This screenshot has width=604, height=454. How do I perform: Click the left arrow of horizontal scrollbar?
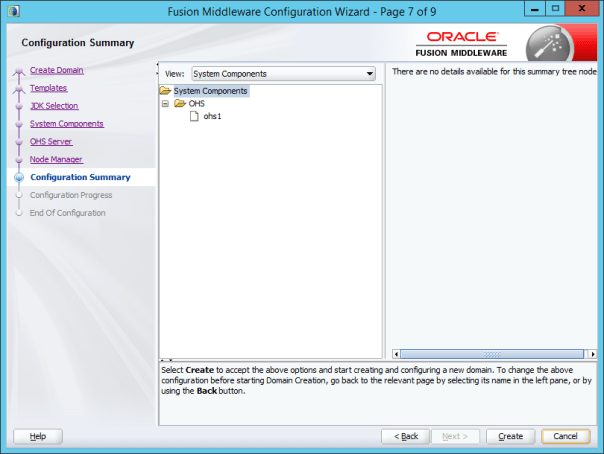[x=397, y=353]
